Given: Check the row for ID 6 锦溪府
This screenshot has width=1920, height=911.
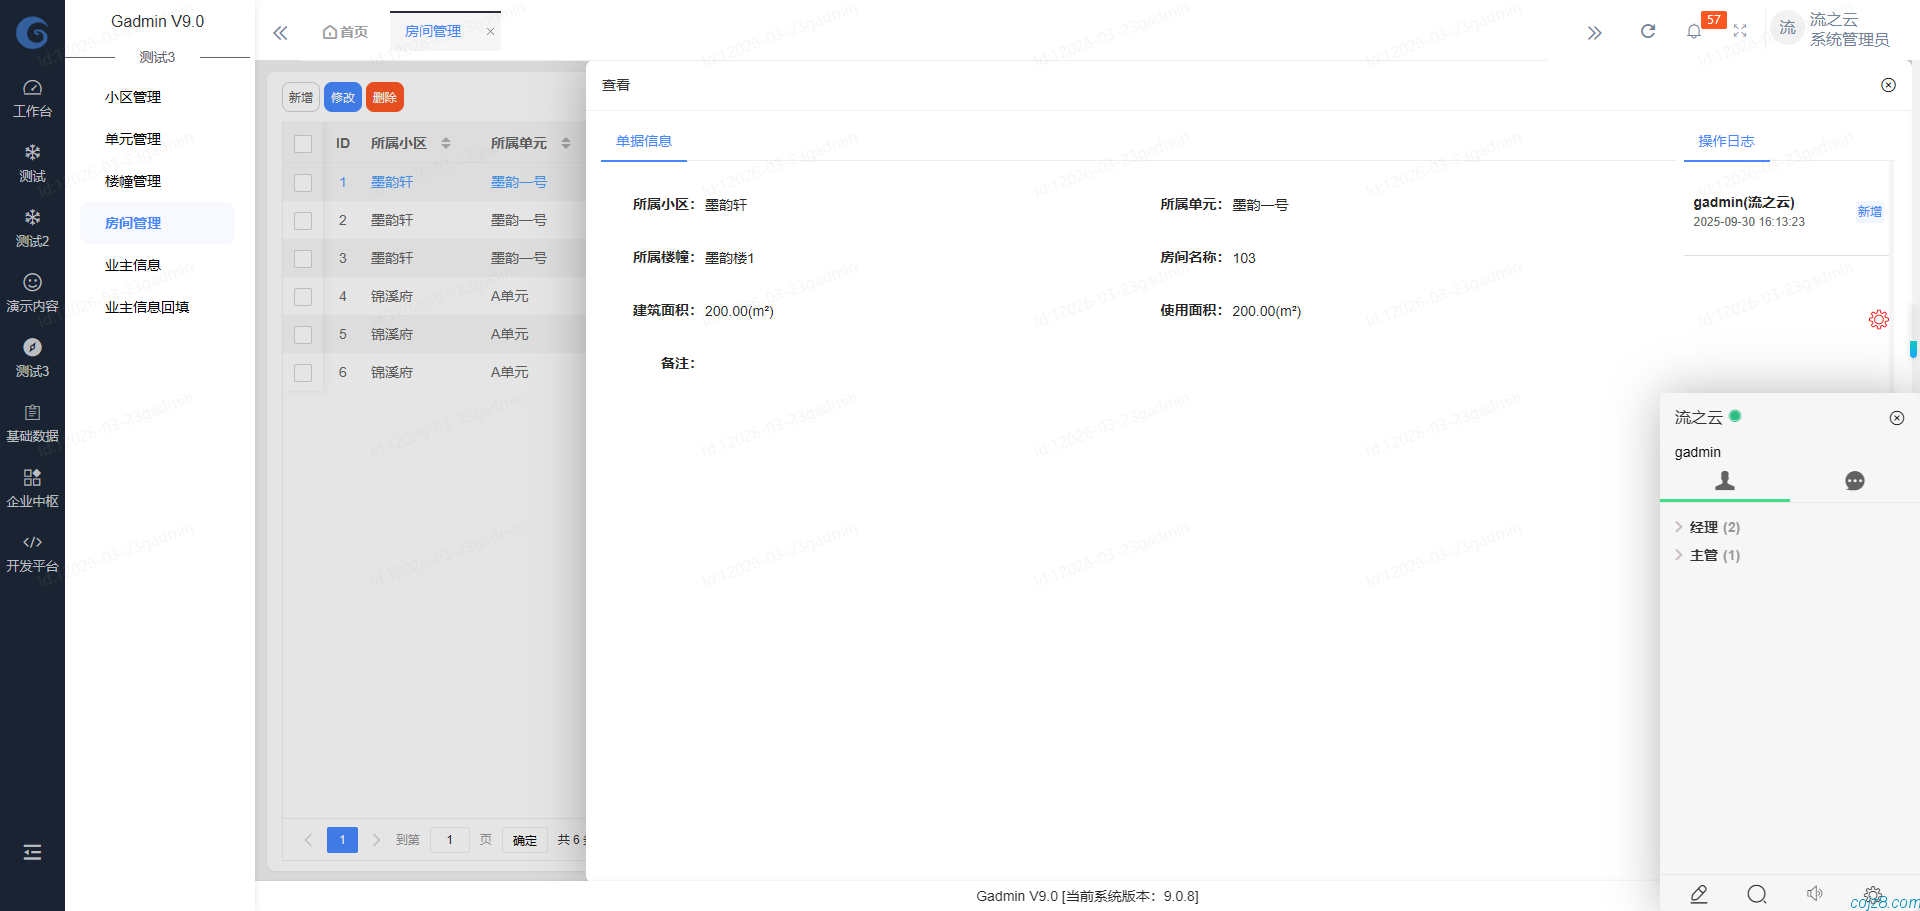Looking at the screenshot, I should (303, 372).
